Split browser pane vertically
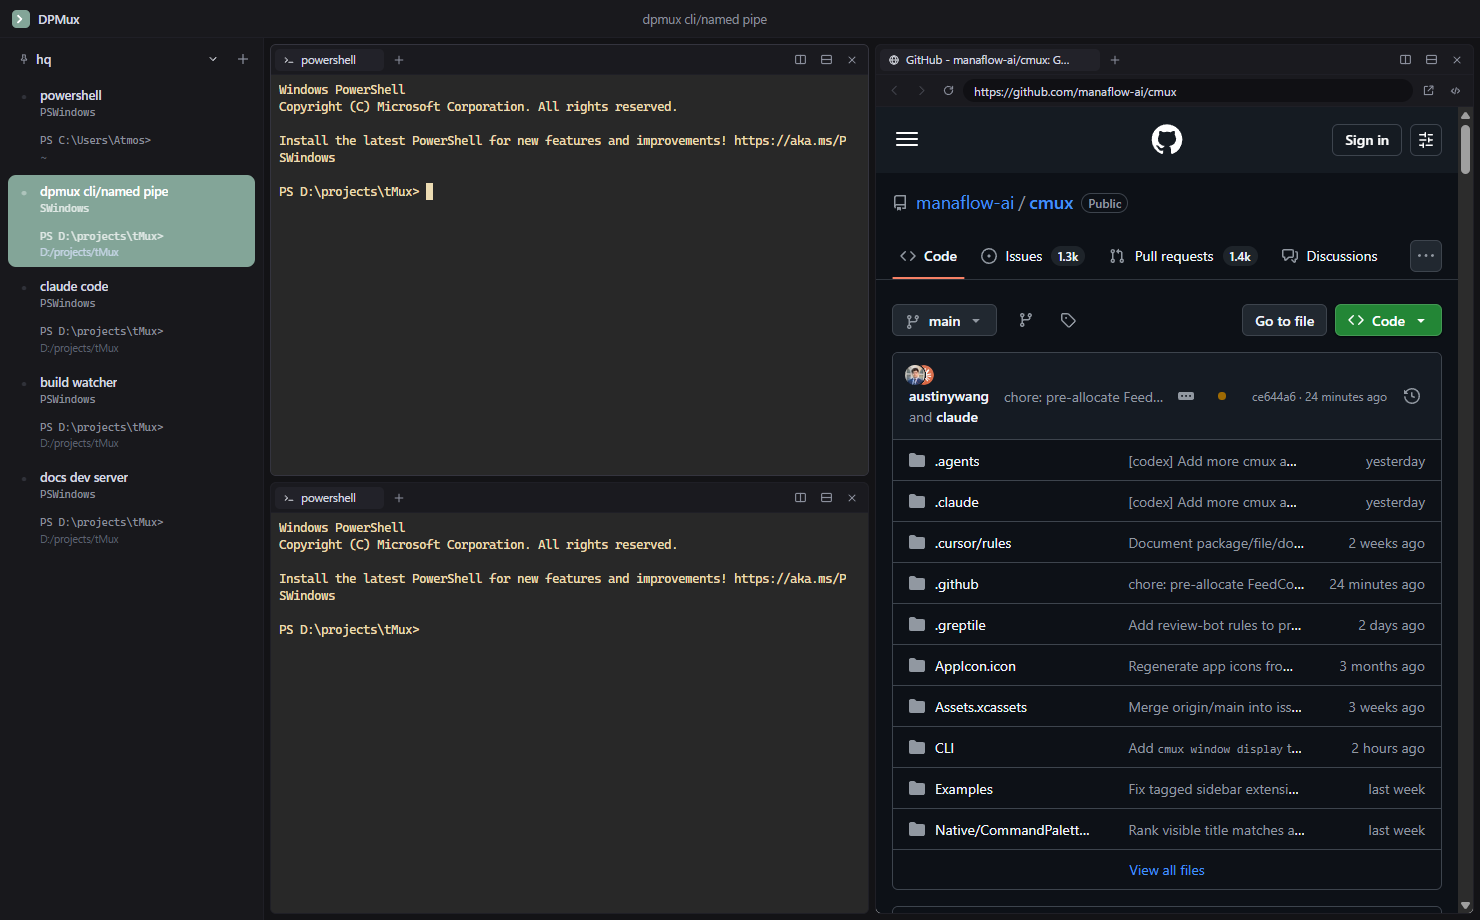The image size is (1480, 920). pos(1405,60)
